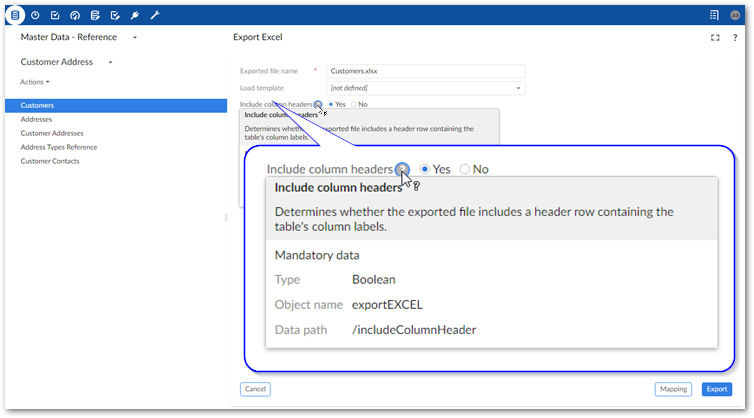Open the checkbox task icon in top bar
The width and height of the screenshot is (754, 418).
(x=55, y=15)
